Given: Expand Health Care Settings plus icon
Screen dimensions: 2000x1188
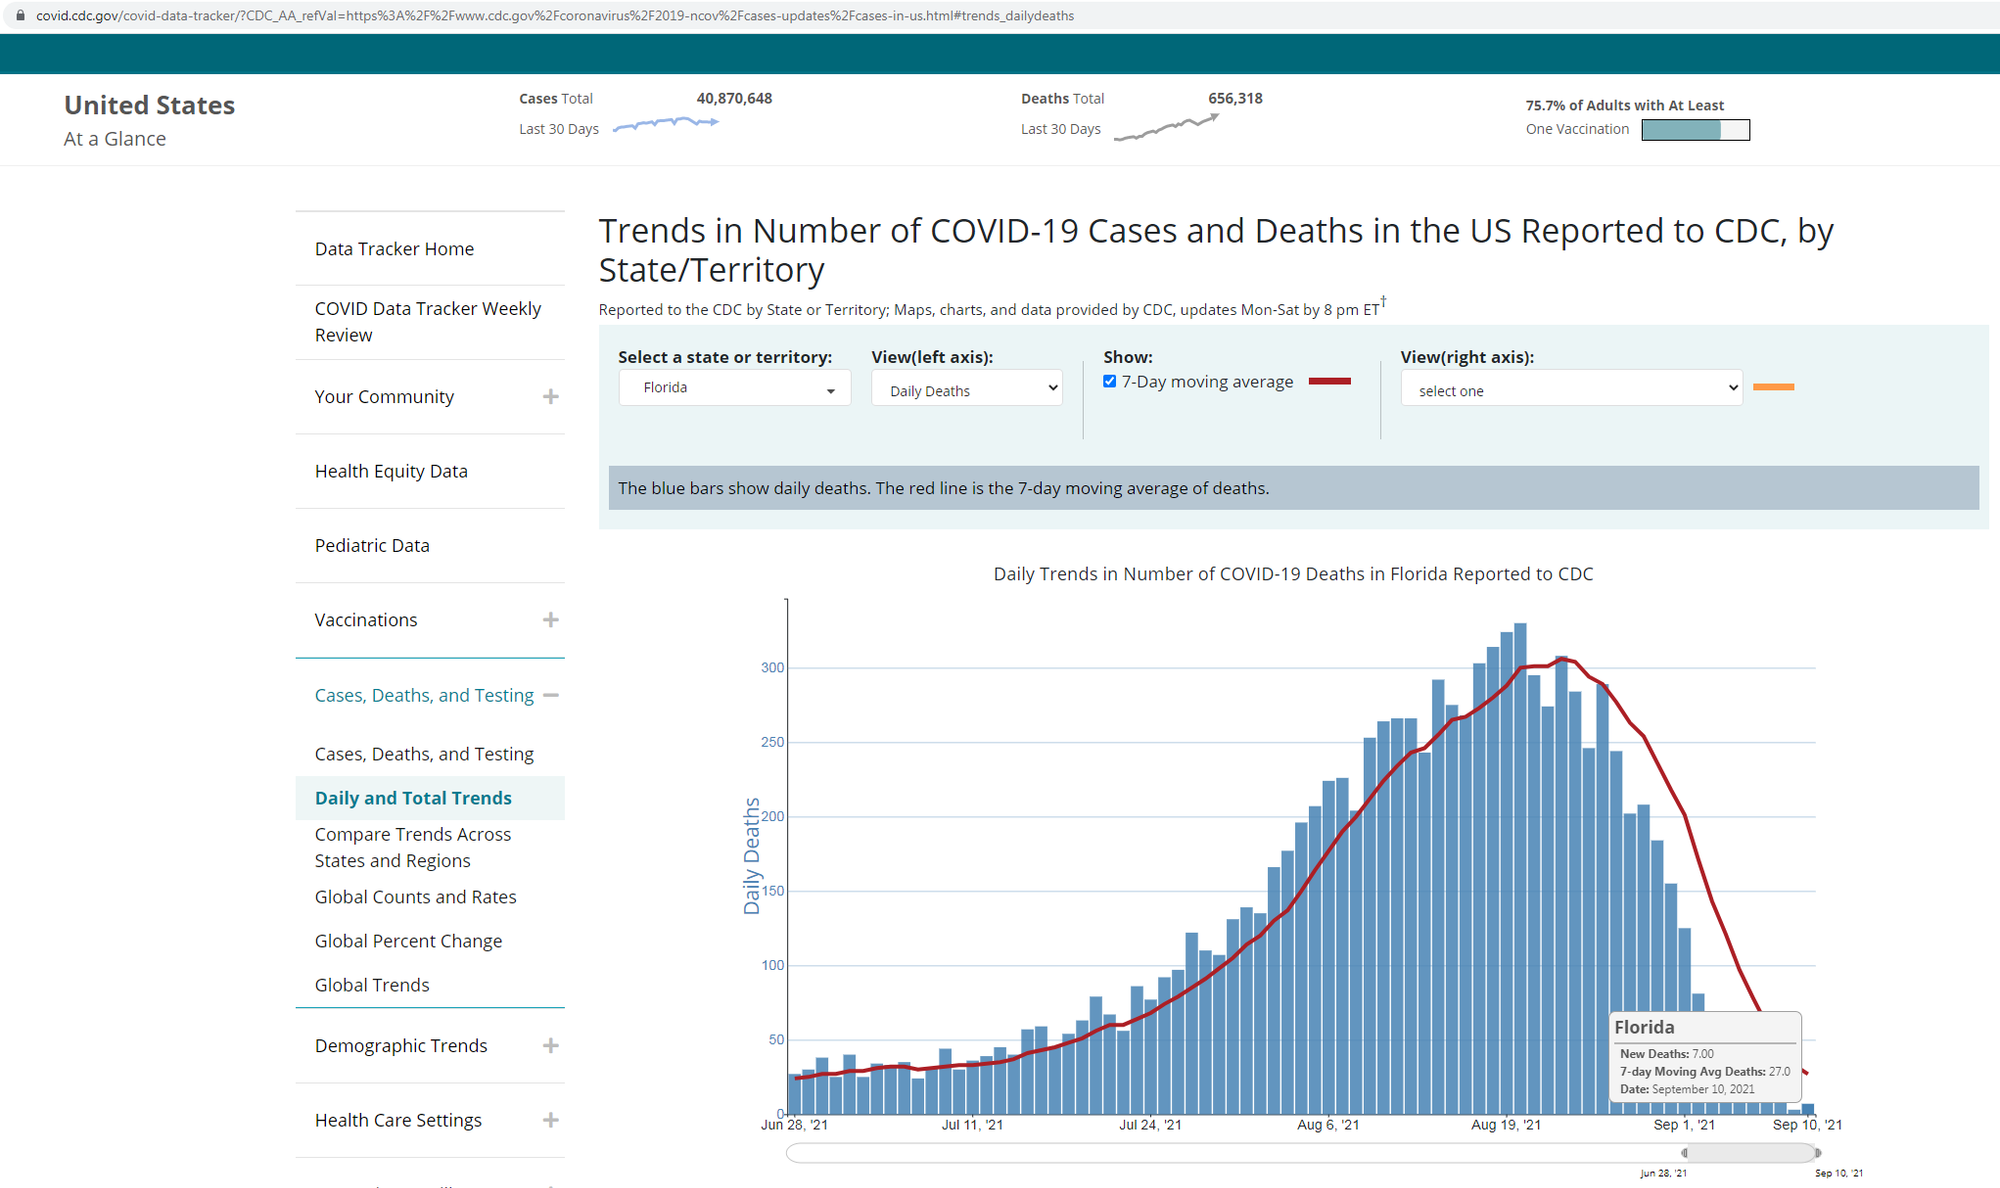Looking at the screenshot, I should (x=550, y=1120).
